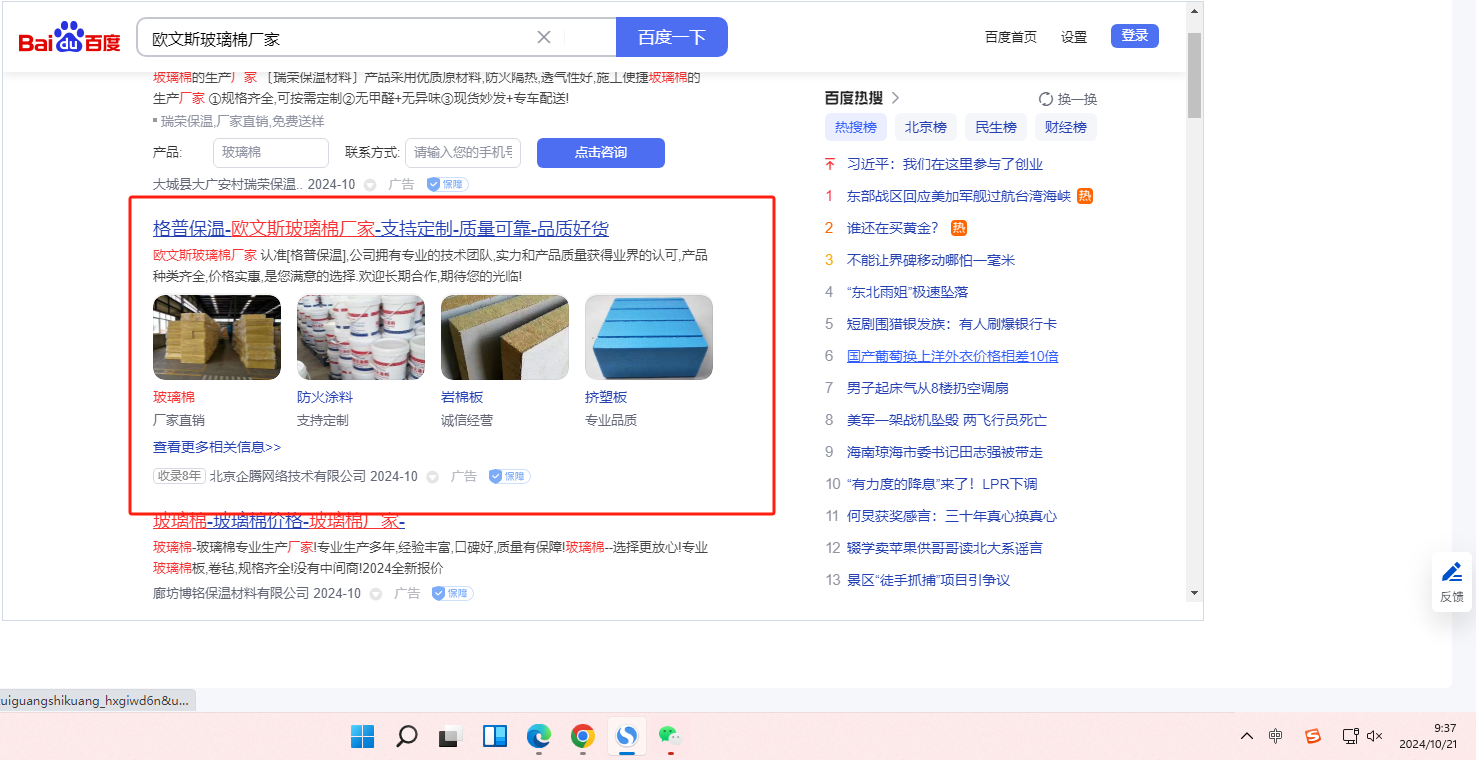Screen dimensions: 1476x760
Task: Open the 格普保温-欧文斯玻璃棉厂家 result title
Action: (x=381, y=228)
